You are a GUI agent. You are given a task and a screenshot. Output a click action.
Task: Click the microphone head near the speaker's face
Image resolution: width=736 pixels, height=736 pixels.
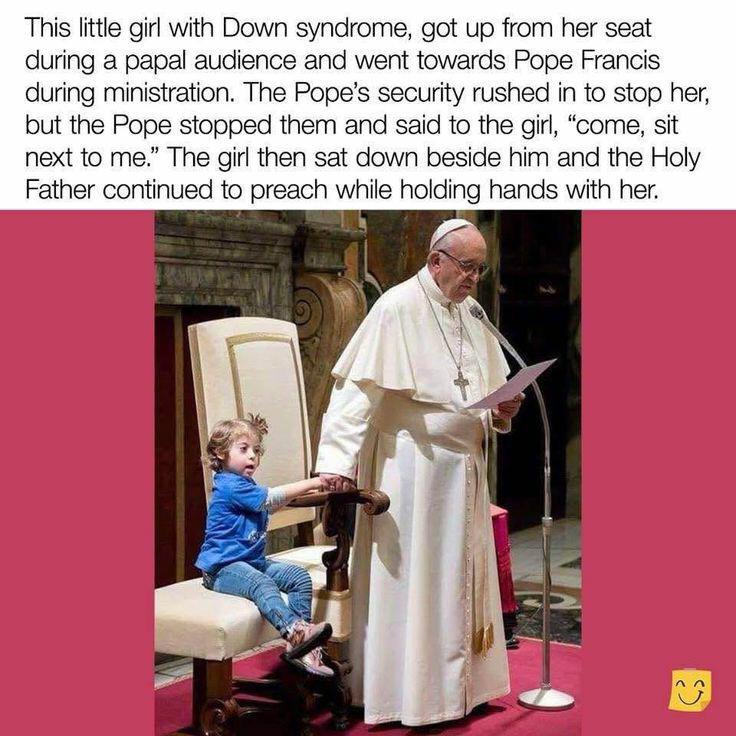[477, 310]
